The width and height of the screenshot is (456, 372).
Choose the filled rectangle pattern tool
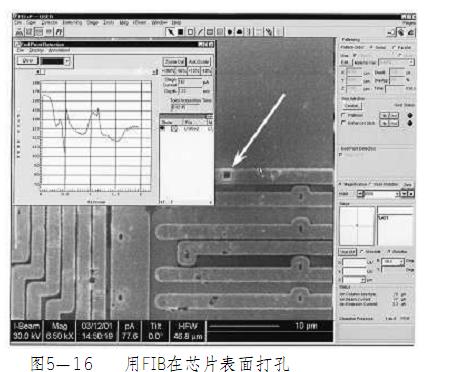point(180,32)
